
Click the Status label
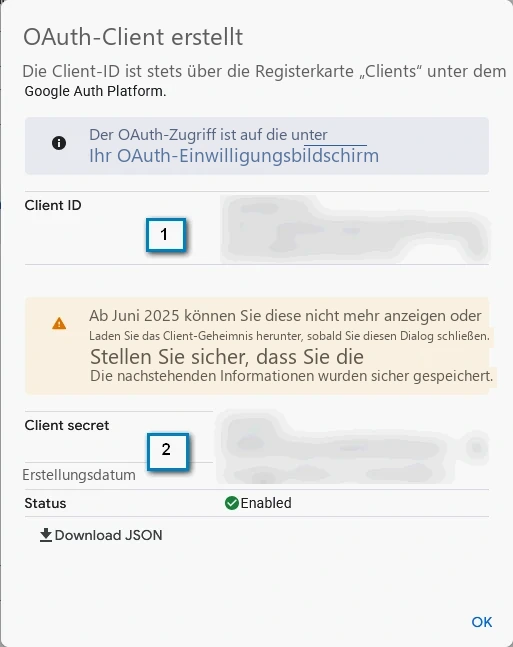45,503
